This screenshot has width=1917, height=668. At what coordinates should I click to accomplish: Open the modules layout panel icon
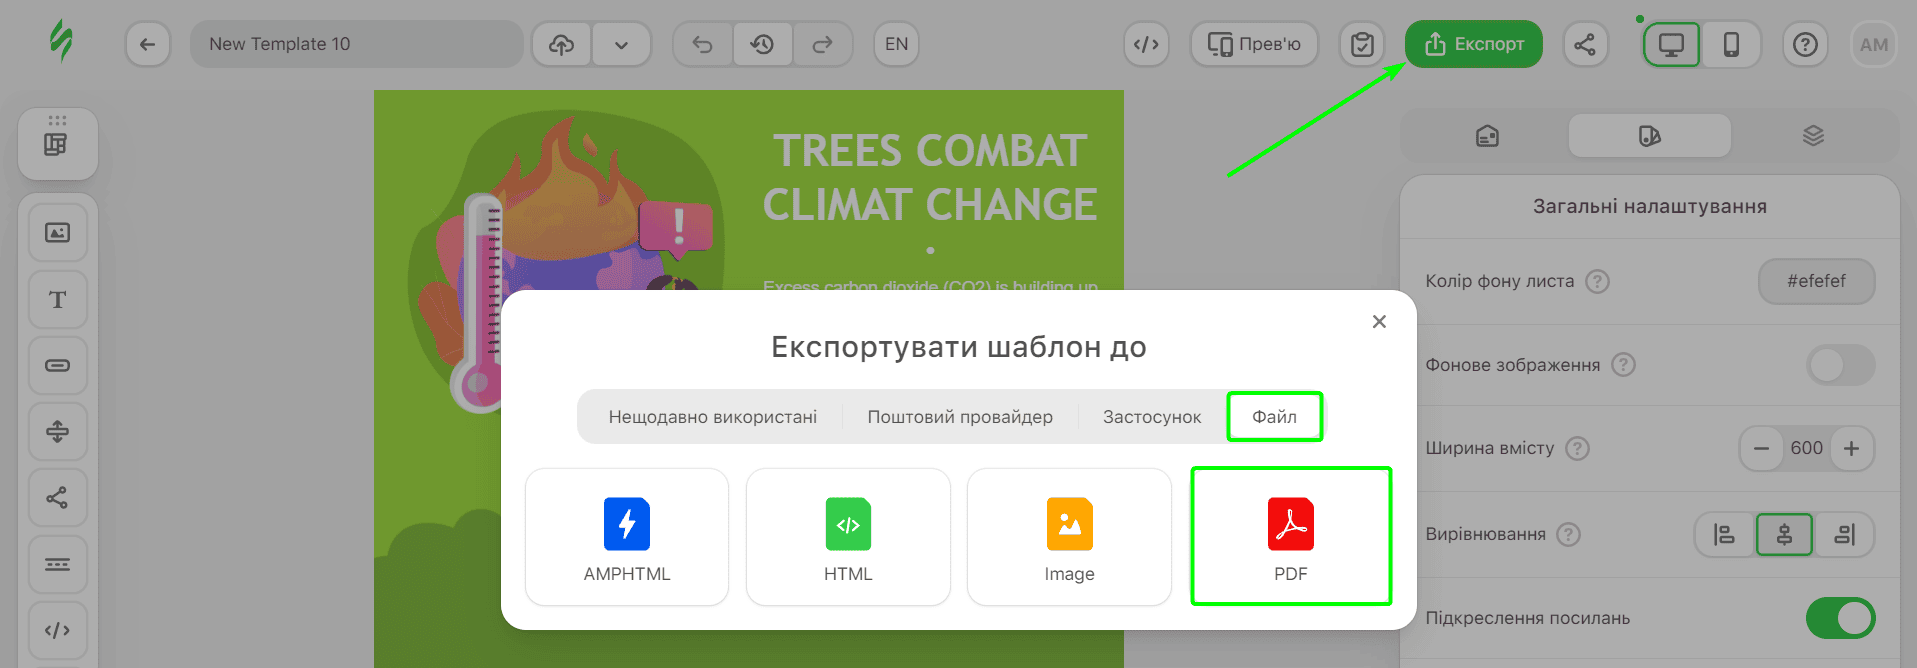point(57,144)
